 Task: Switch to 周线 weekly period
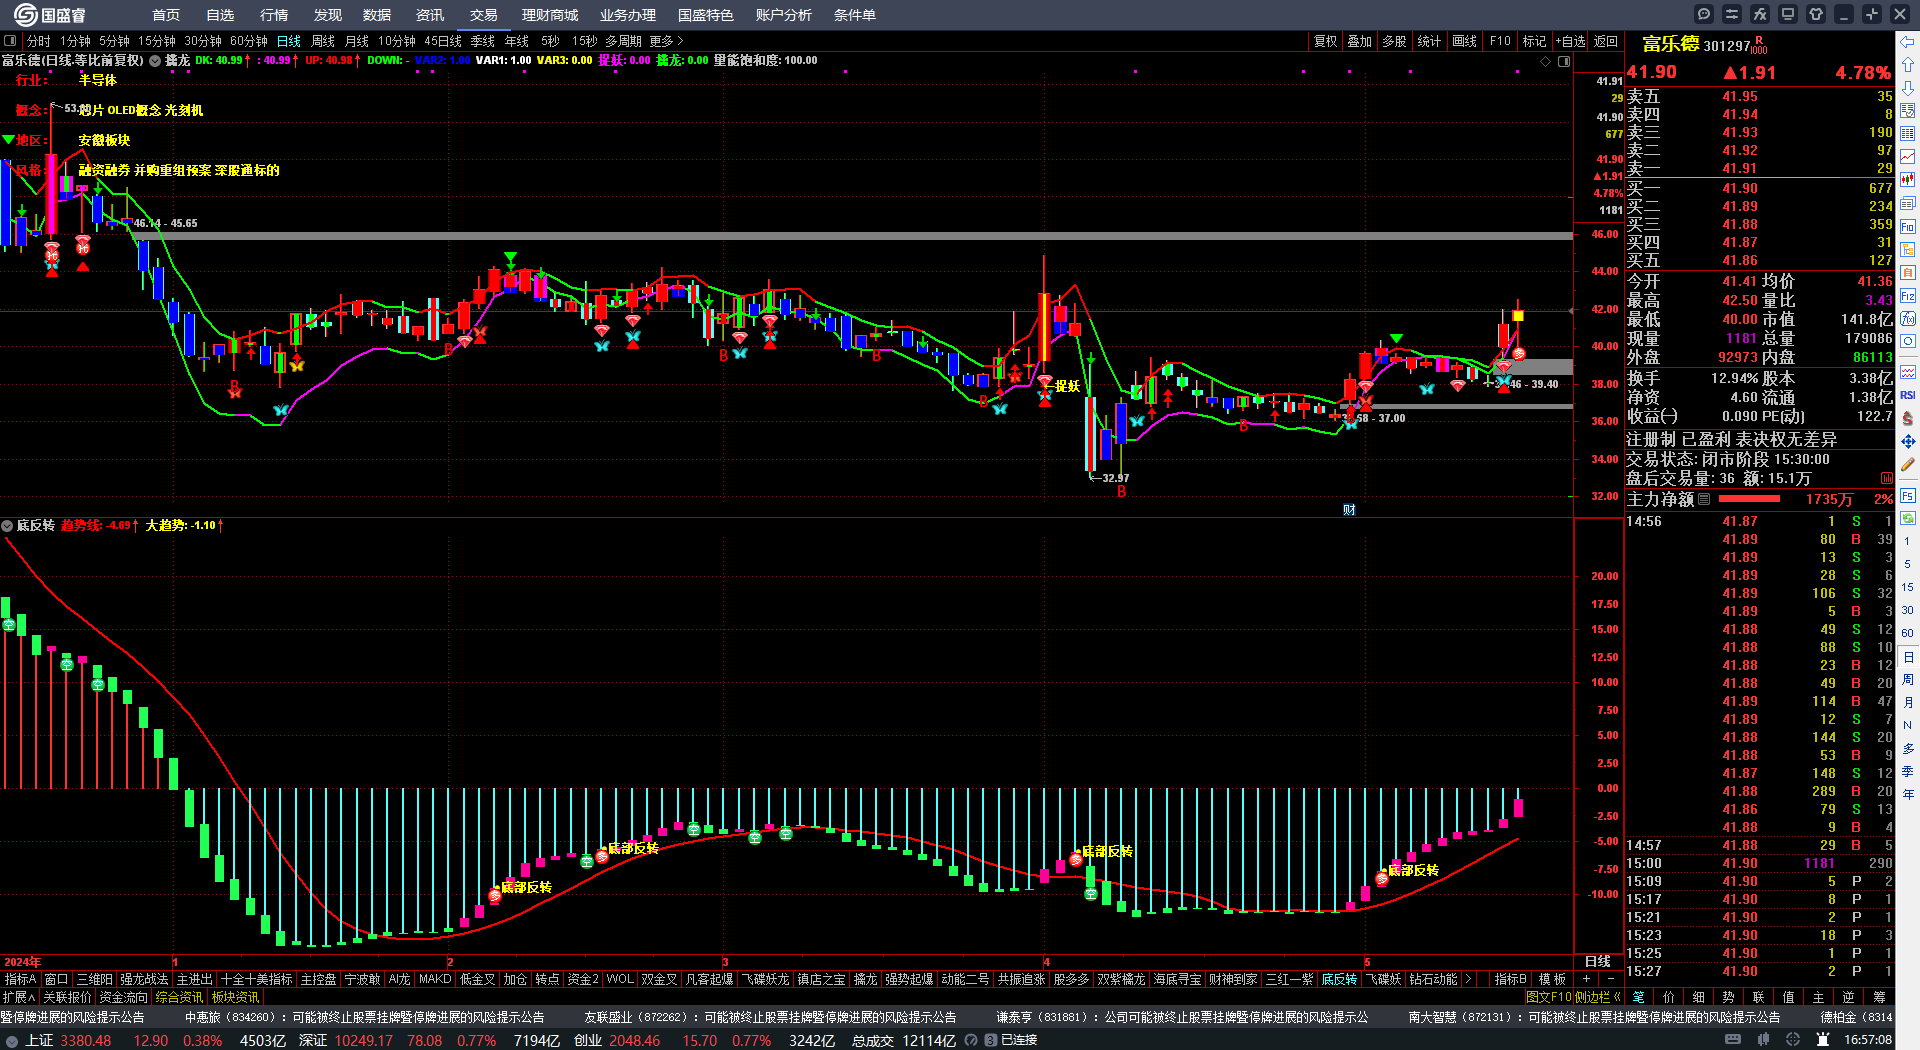coord(323,41)
